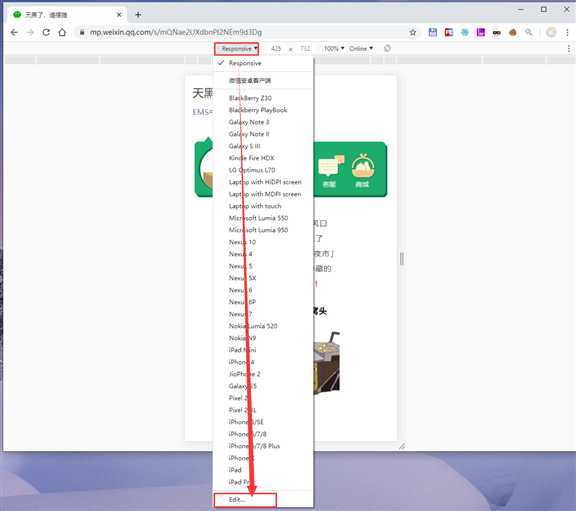Select Nokia Lumia 520
576x511 pixels.
(263, 326)
